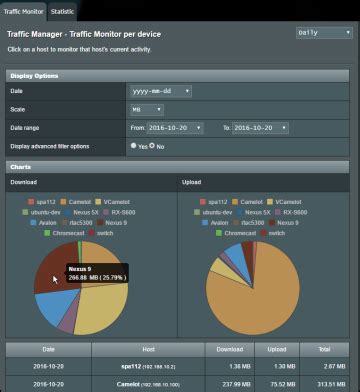Open host Camelot in the table

pos(148,384)
